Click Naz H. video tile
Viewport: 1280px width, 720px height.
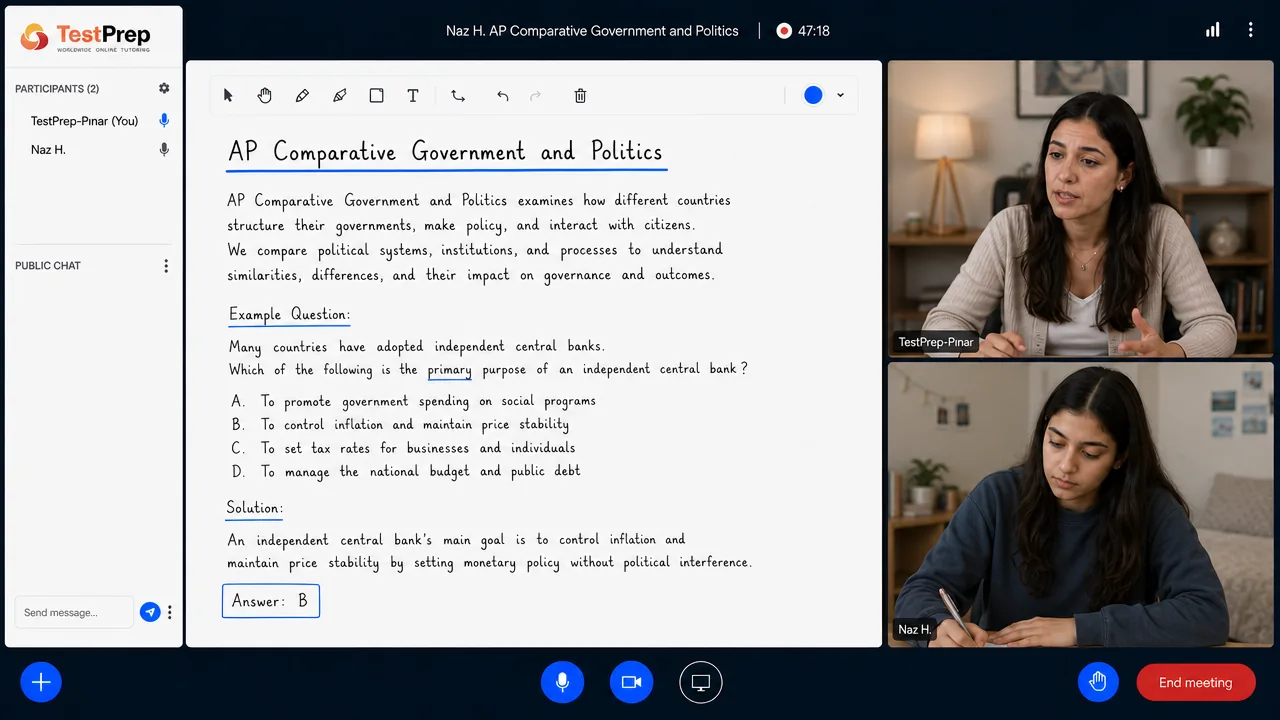pos(1081,504)
